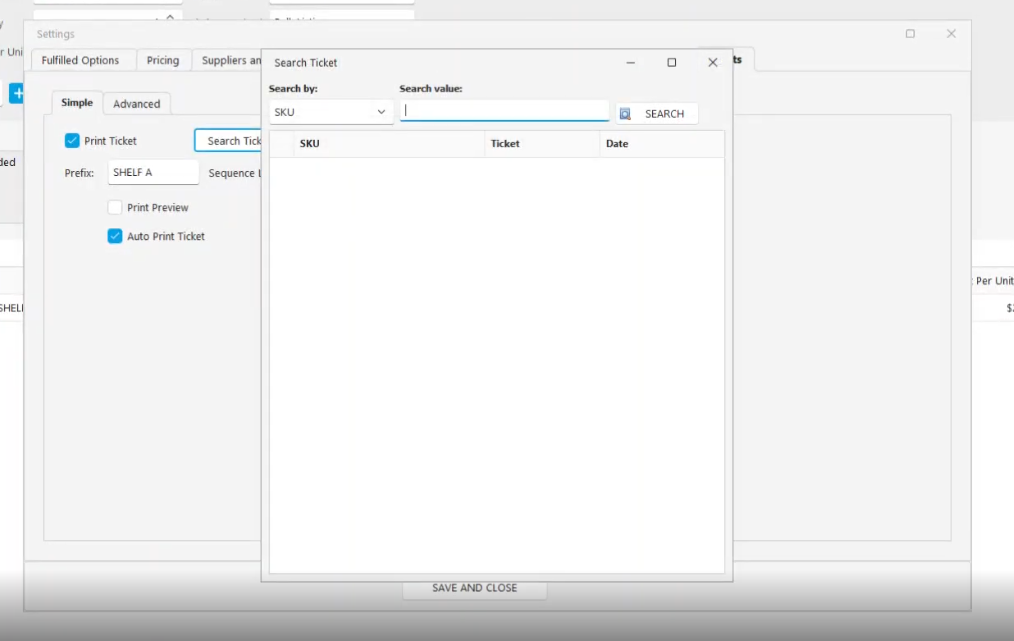Enable the Print Preview checkbox
This screenshot has width=1014, height=641.
point(115,208)
